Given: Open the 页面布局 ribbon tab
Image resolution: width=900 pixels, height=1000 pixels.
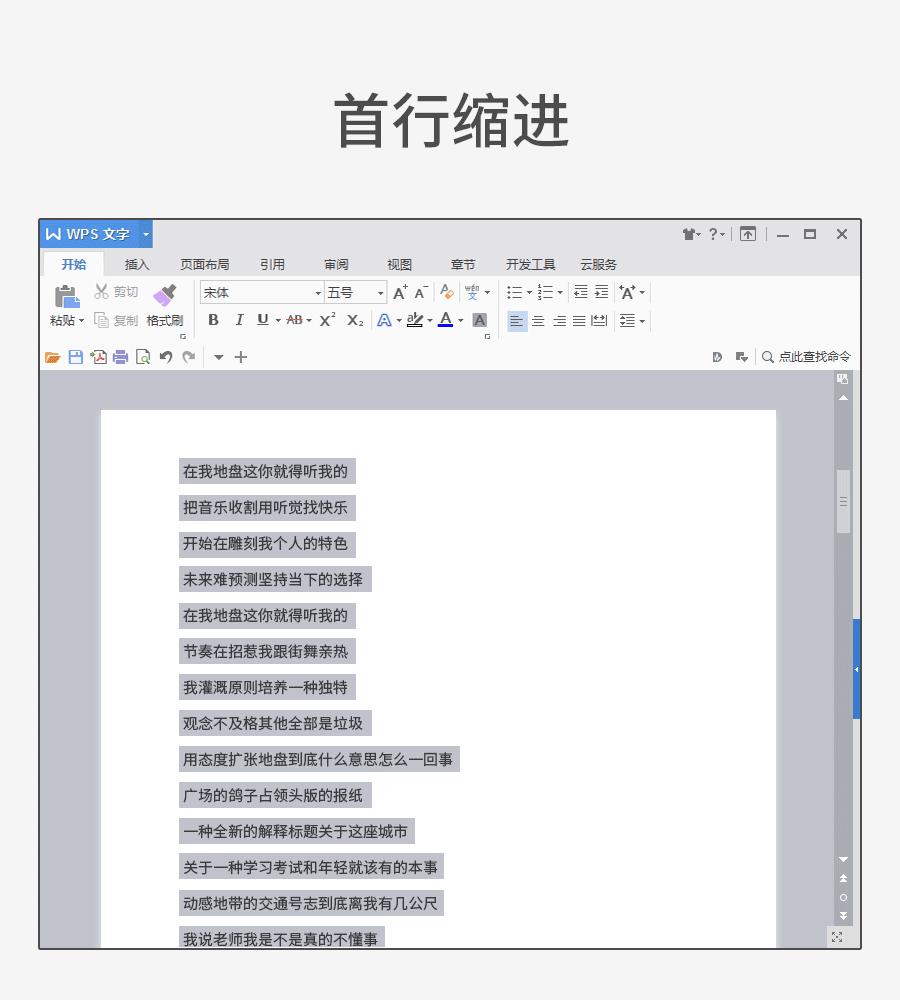Looking at the screenshot, I should coord(203,264).
